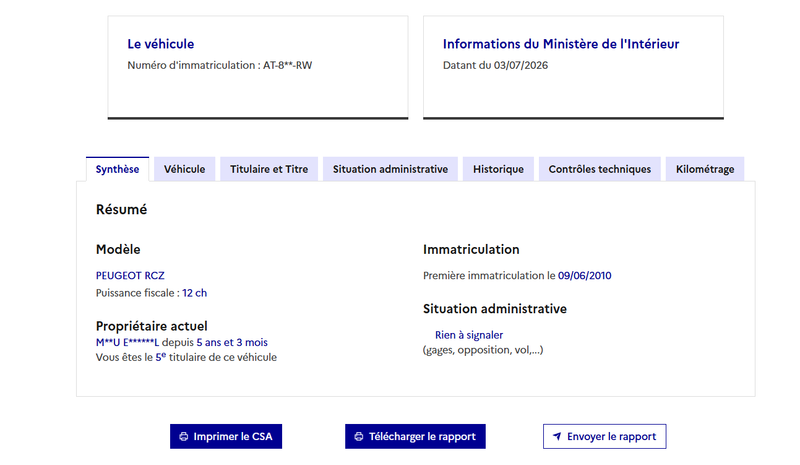The height and width of the screenshot is (465, 800).
Task: Click the Informations du Ministère de l'Intérieur heading
Action: tap(561, 44)
